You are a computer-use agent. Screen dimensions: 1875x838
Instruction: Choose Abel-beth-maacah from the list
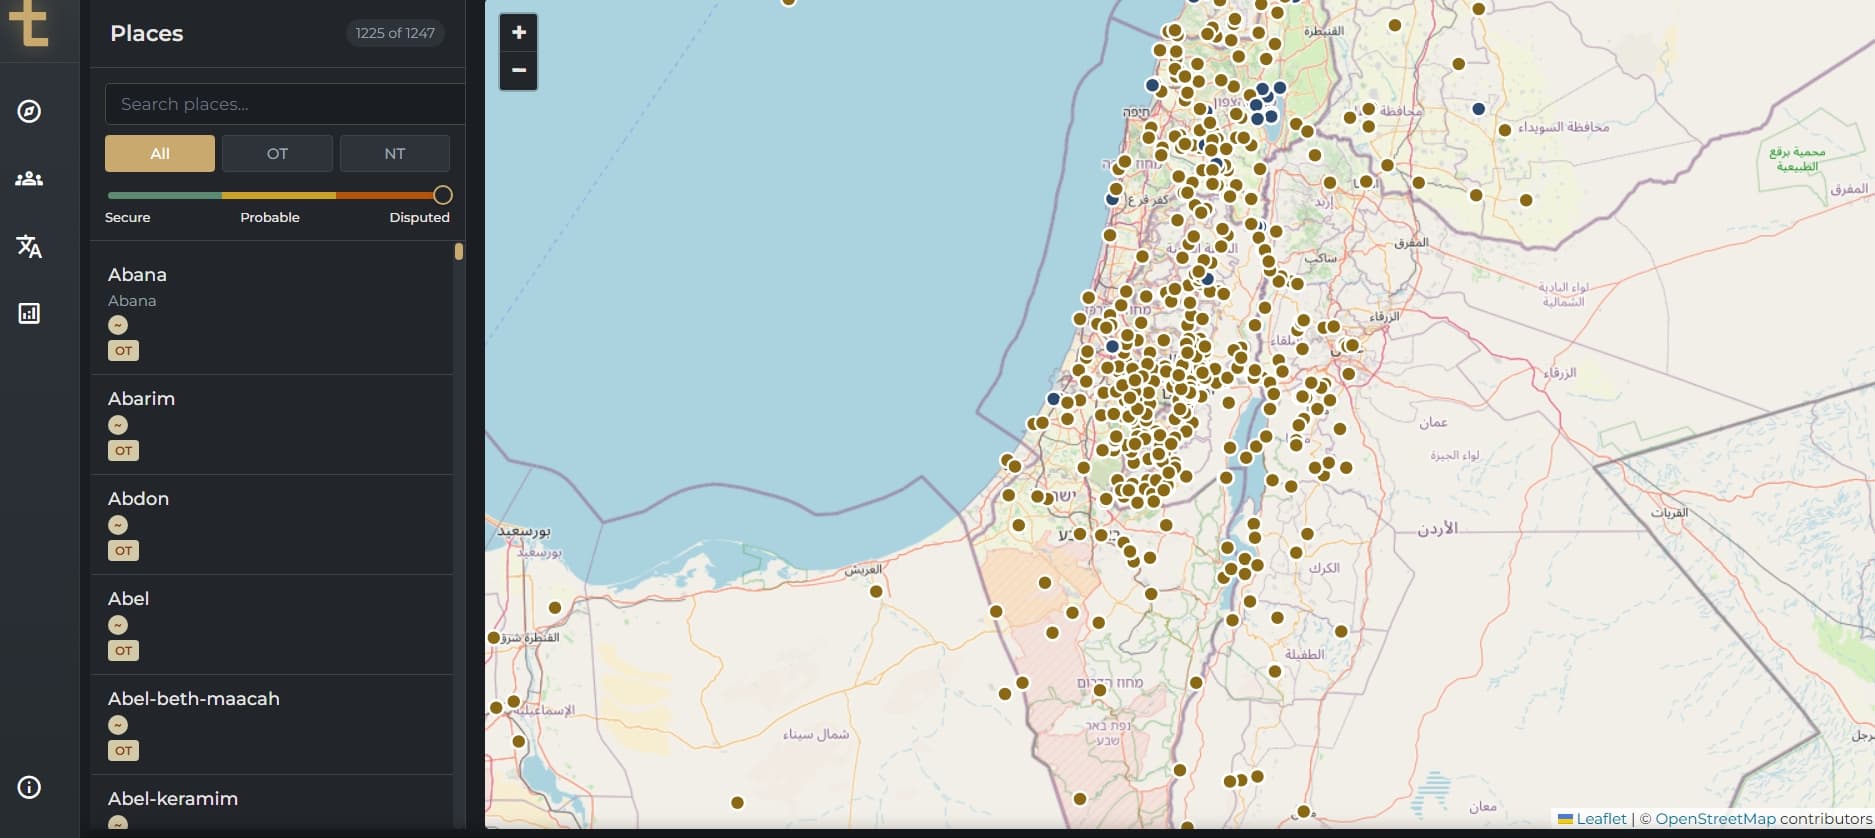193,699
